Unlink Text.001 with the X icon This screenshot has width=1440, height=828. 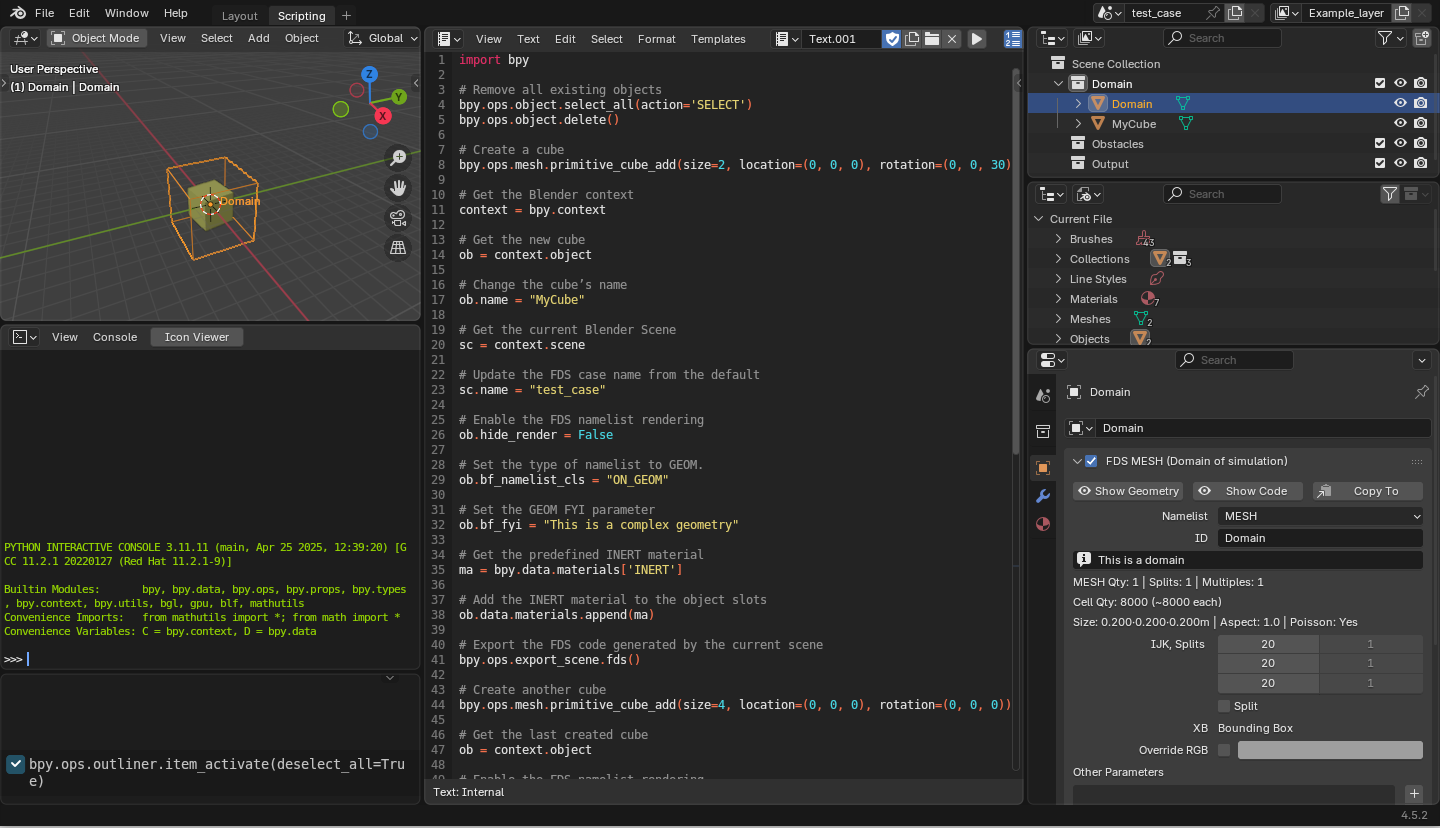tap(952, 39)
